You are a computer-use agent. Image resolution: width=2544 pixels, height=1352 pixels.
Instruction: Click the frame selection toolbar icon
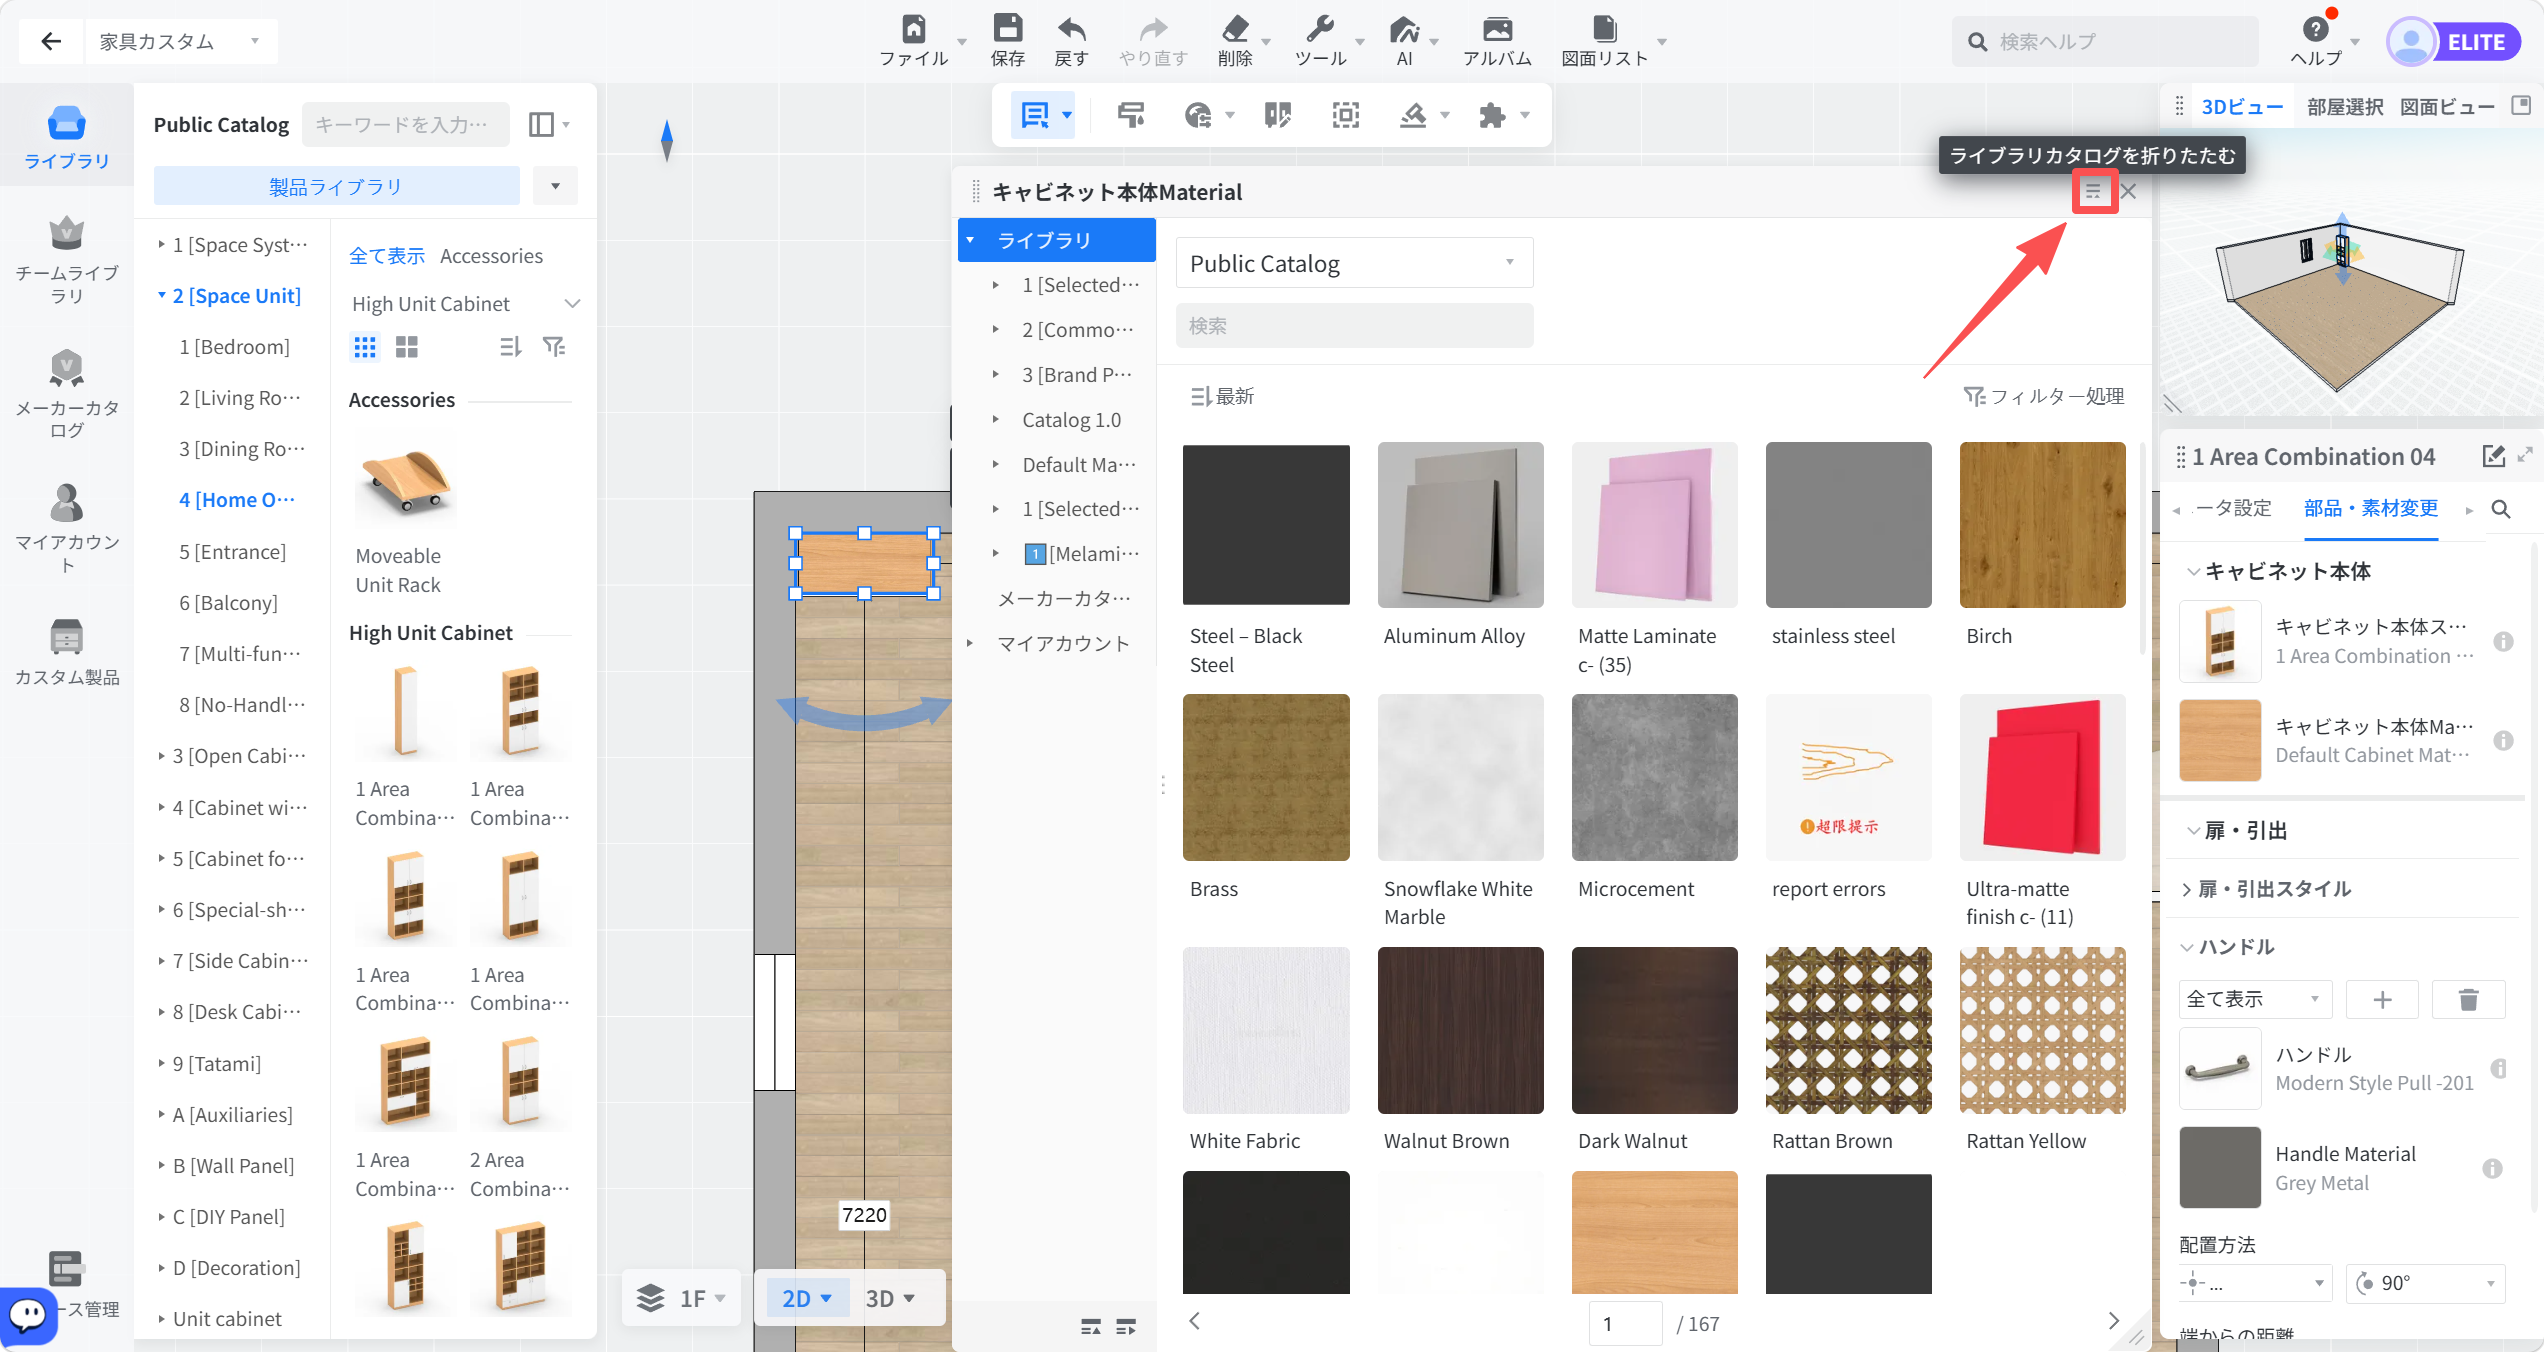[1346, 116]
